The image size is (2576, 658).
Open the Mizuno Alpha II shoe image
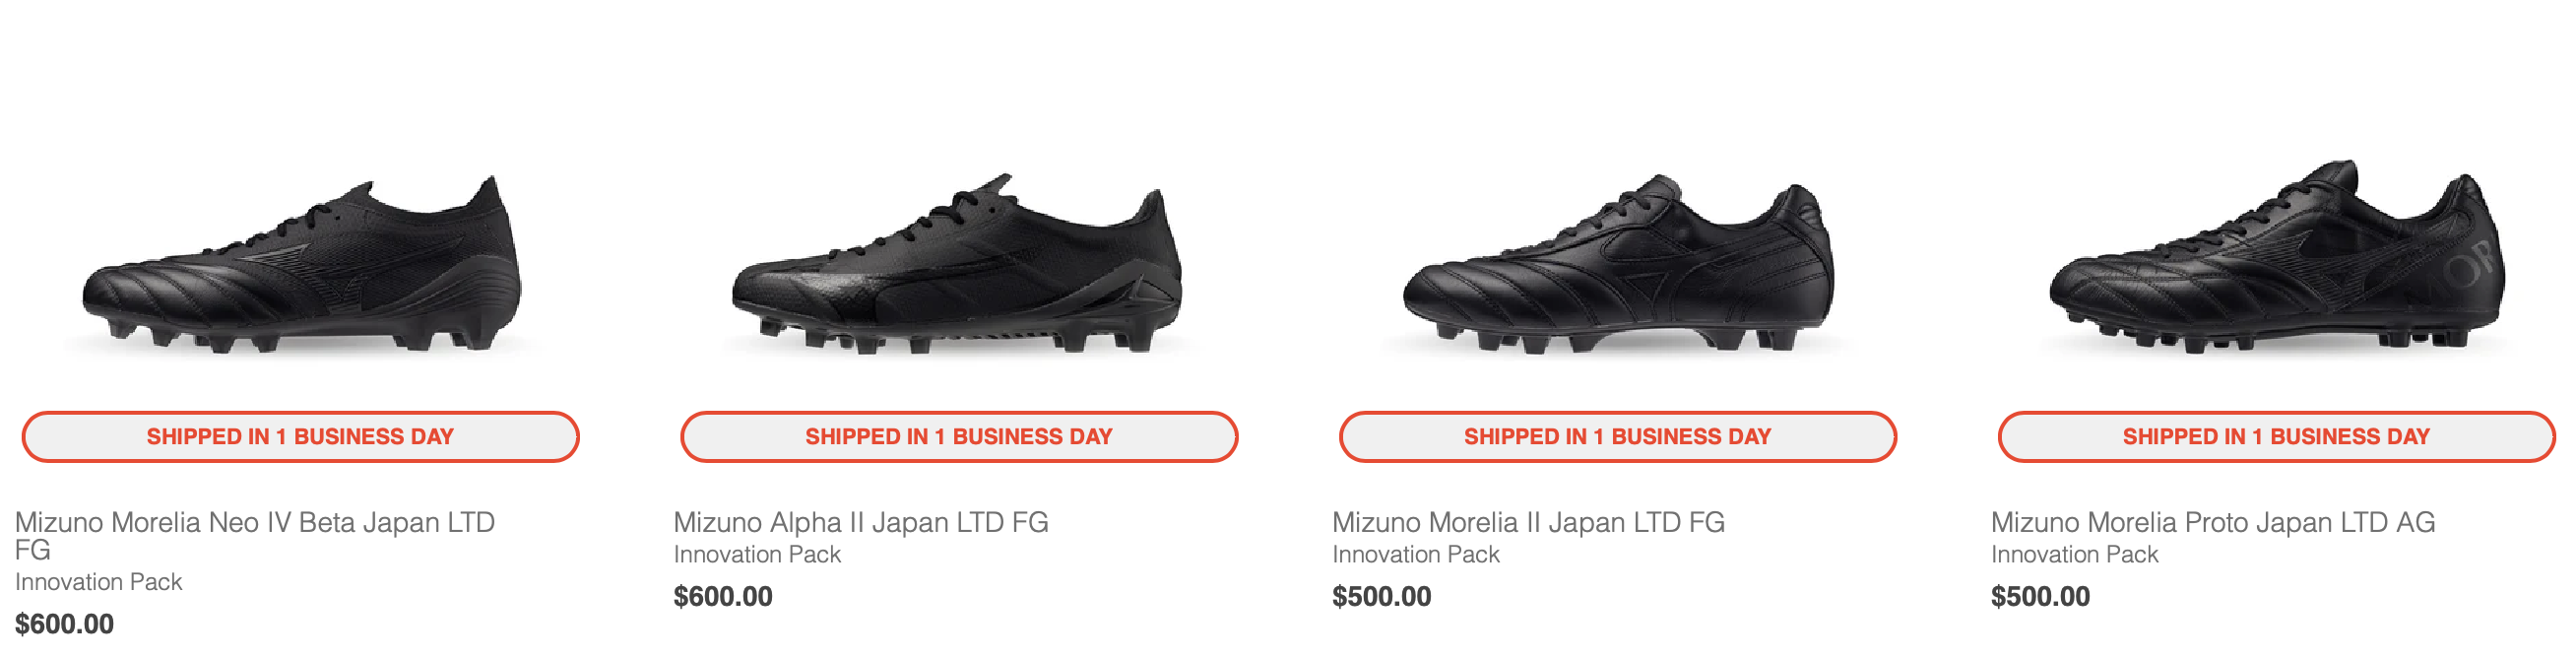[958, 265]
